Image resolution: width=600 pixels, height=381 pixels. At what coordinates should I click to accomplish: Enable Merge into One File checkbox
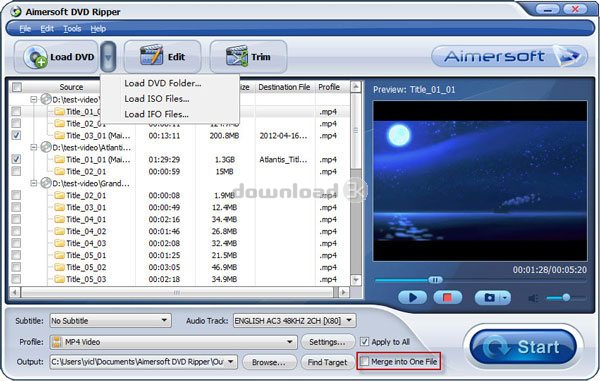pos(365,361)
